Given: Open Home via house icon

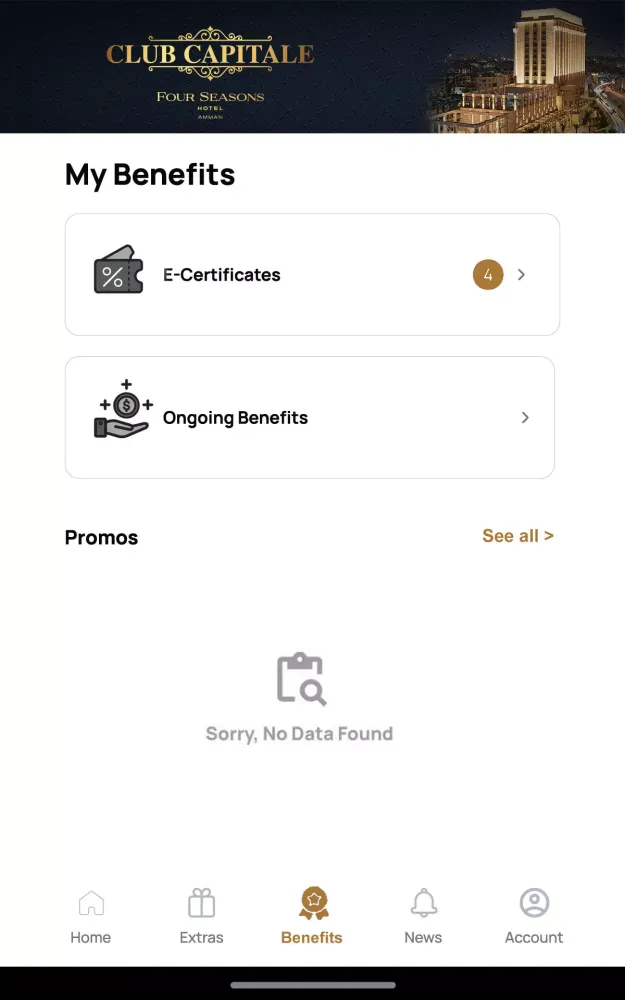Looking at the screenshot, I should pyautogui.click(x=91, y=903).
